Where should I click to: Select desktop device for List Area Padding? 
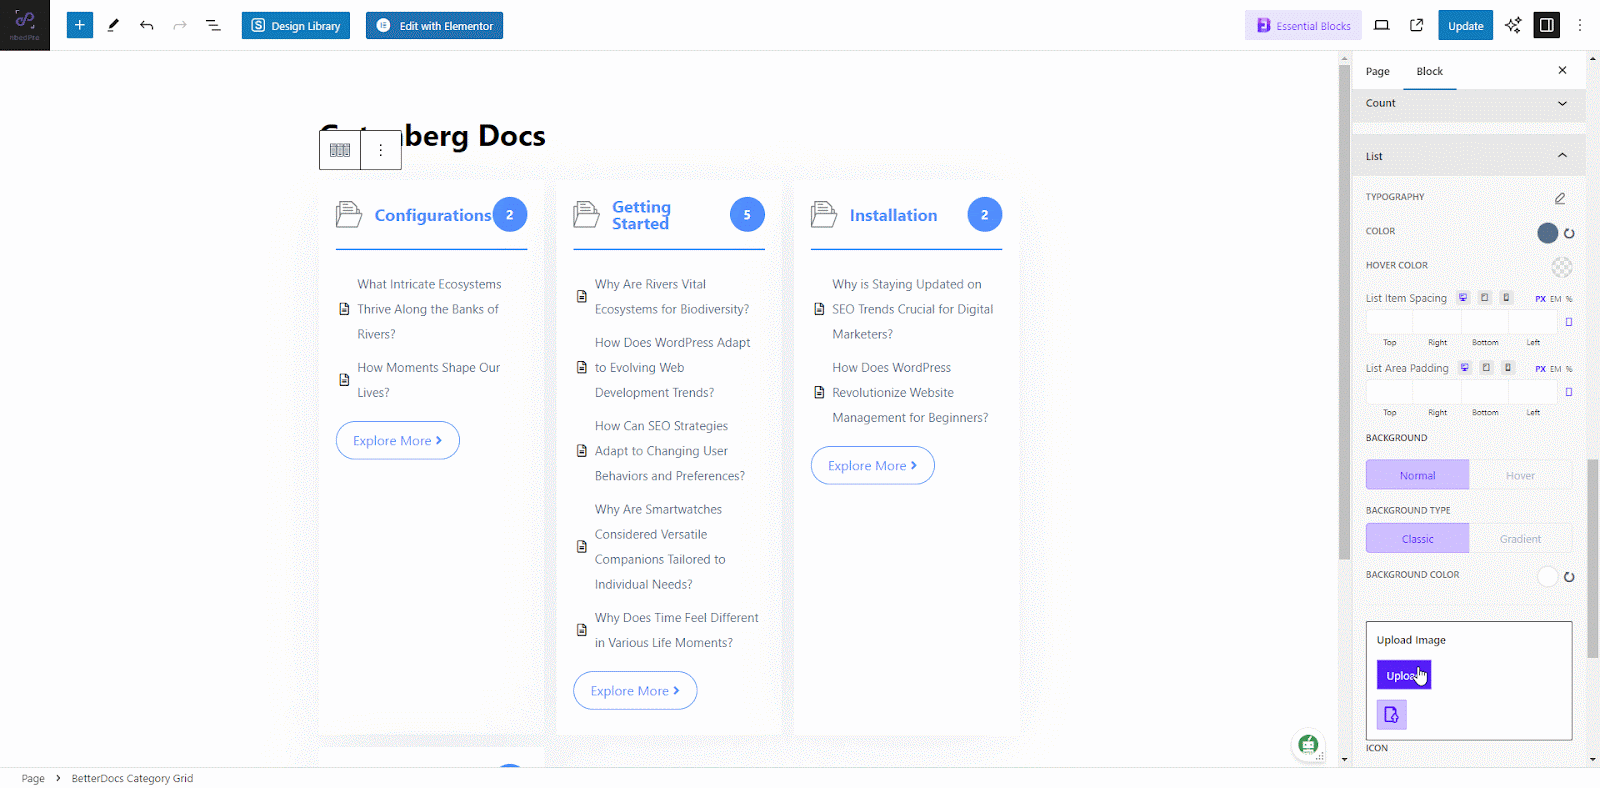pyautogui.click(x=1465, y=368)
